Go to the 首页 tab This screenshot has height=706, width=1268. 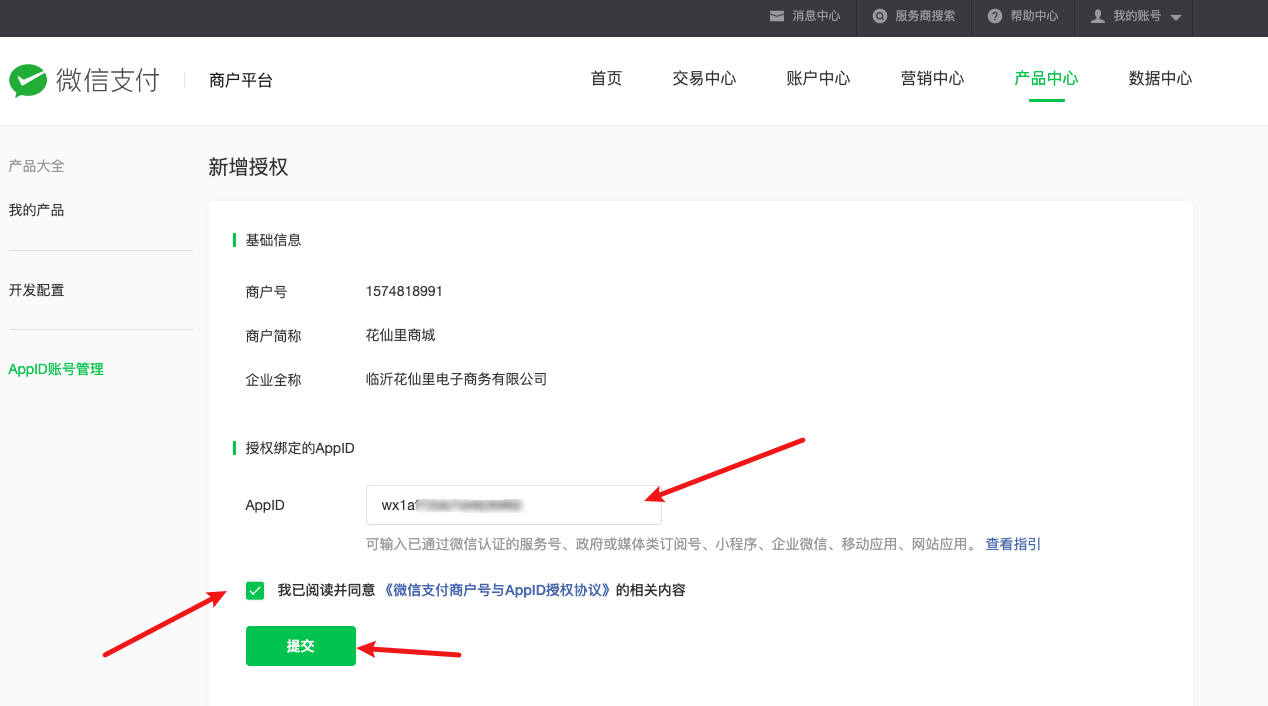[x=606, y=79]
